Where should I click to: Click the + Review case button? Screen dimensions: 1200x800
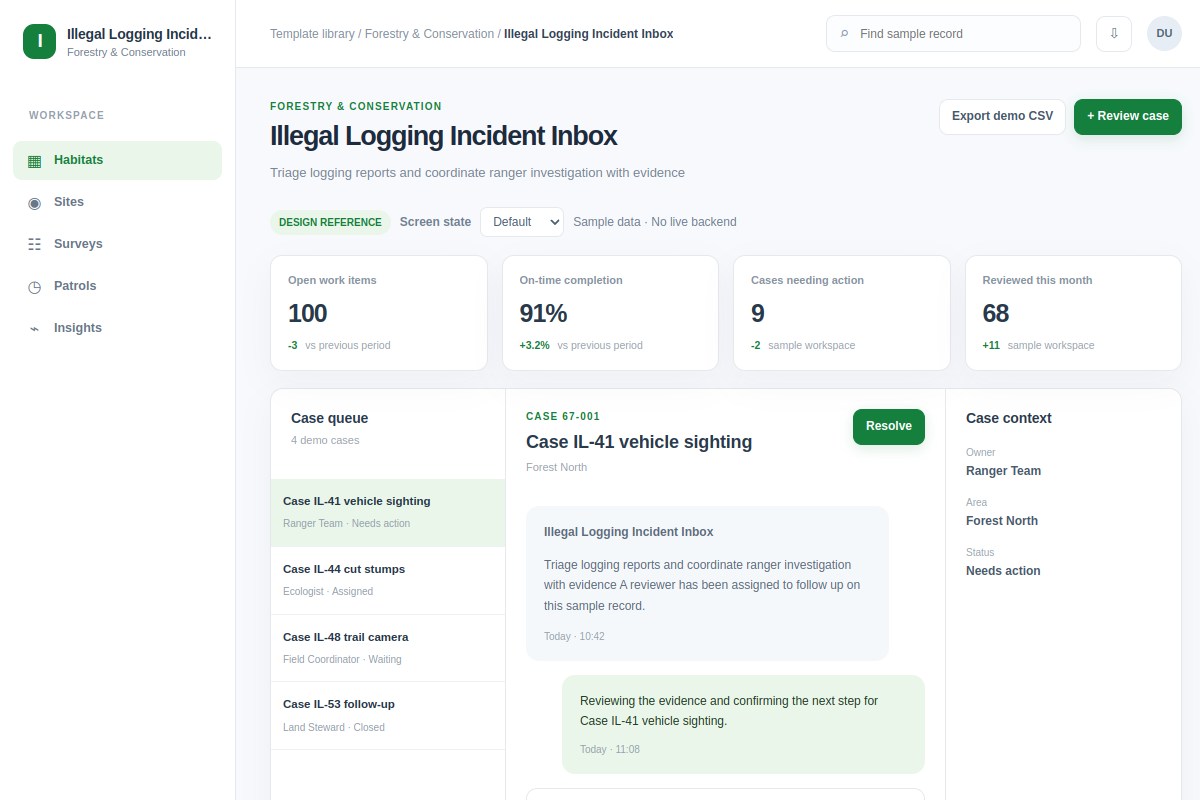coord(1128,116)
